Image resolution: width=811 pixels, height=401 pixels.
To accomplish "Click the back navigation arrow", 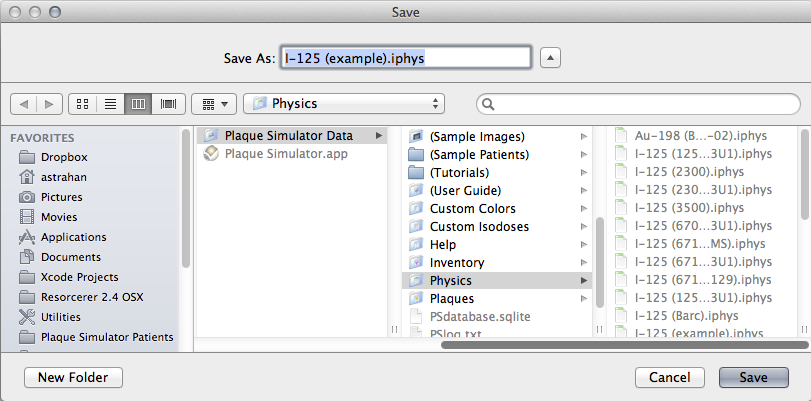I will [25, 103].
